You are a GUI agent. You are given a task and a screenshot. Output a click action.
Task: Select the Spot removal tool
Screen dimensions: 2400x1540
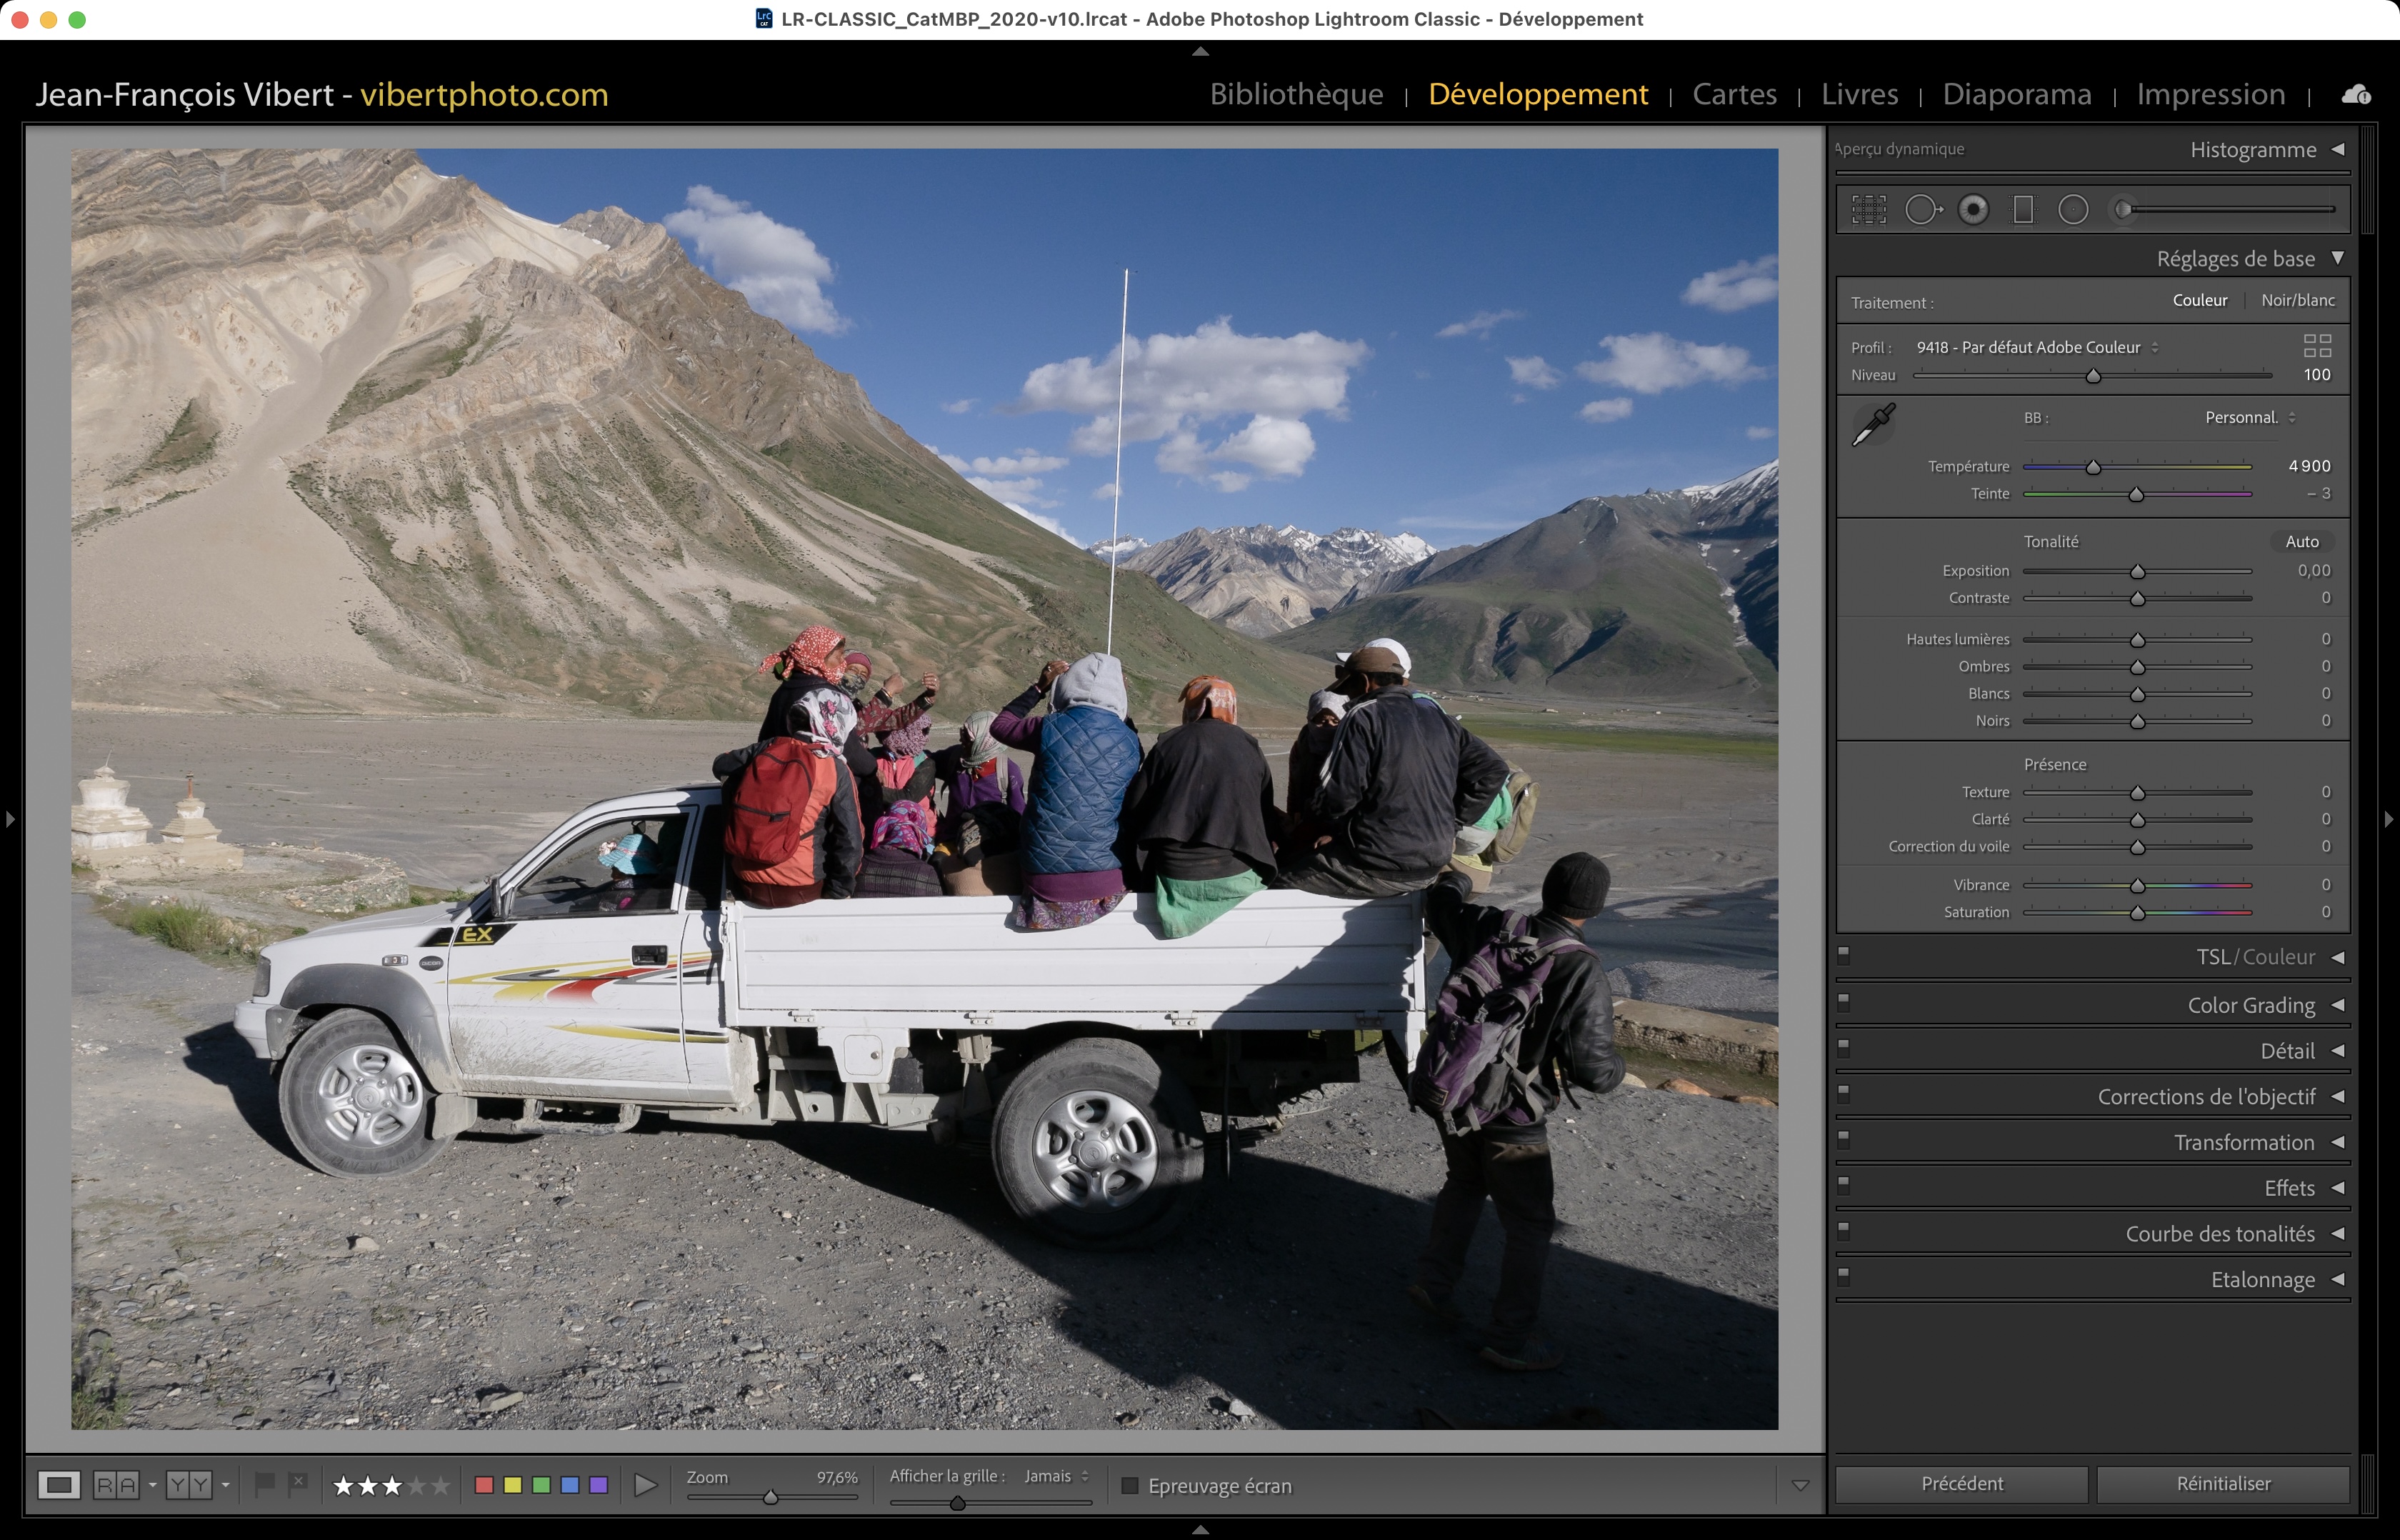(1921, 209)
